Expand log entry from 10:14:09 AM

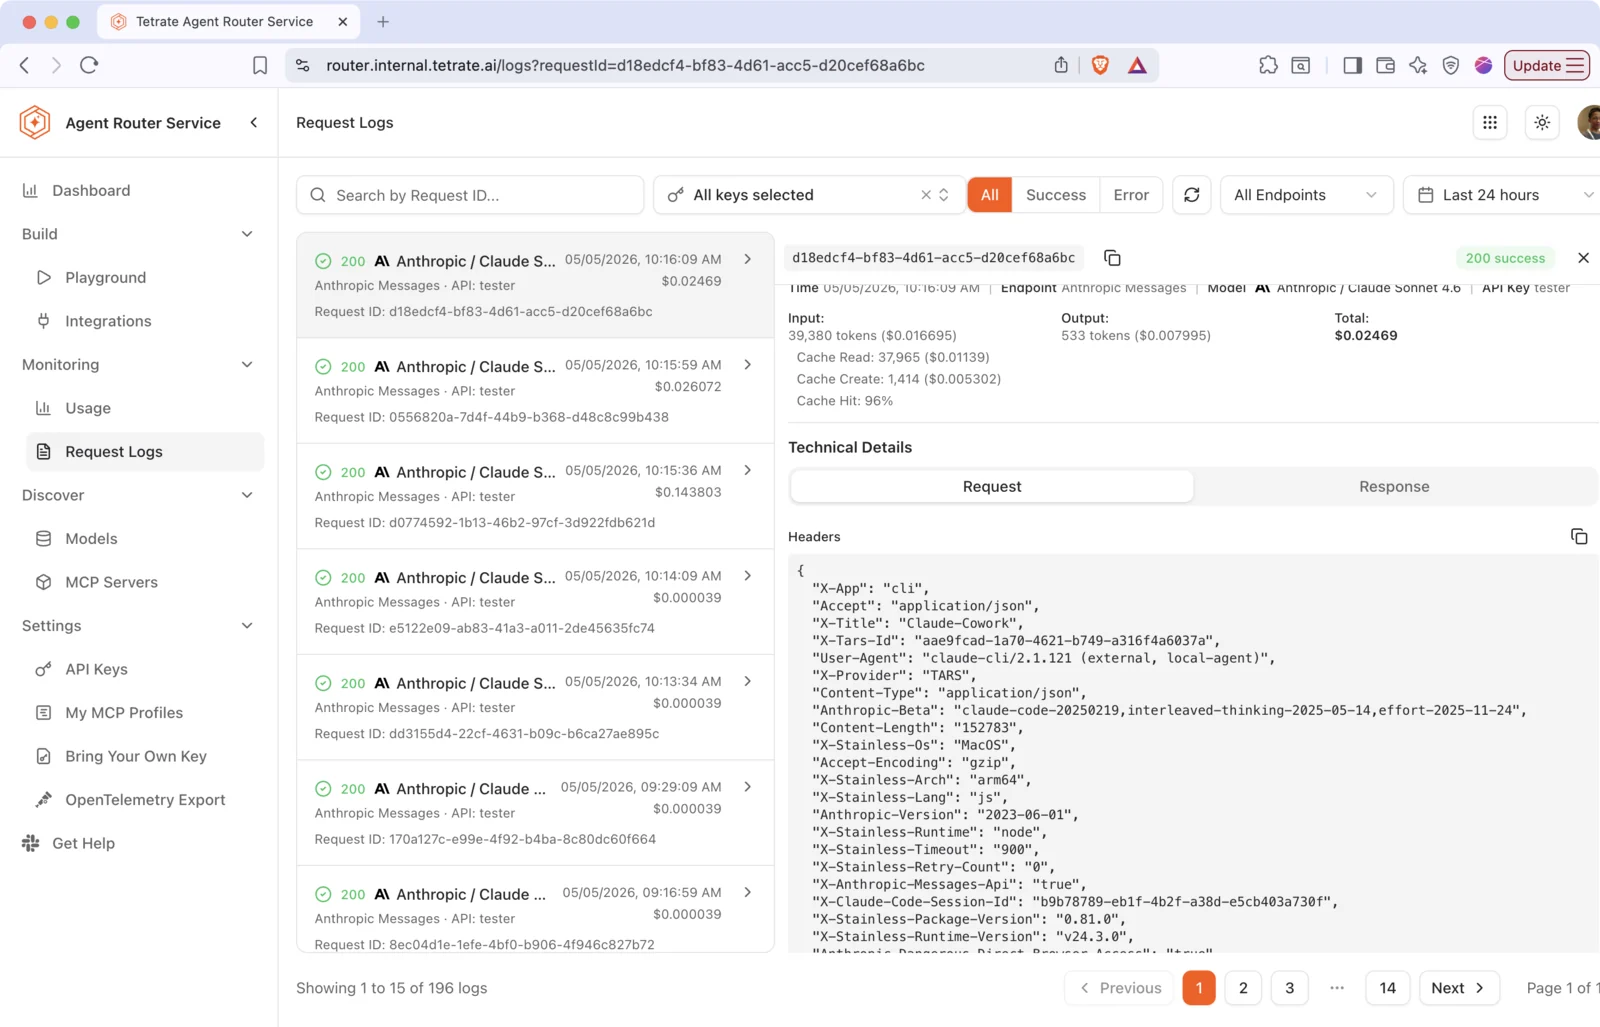747,576
